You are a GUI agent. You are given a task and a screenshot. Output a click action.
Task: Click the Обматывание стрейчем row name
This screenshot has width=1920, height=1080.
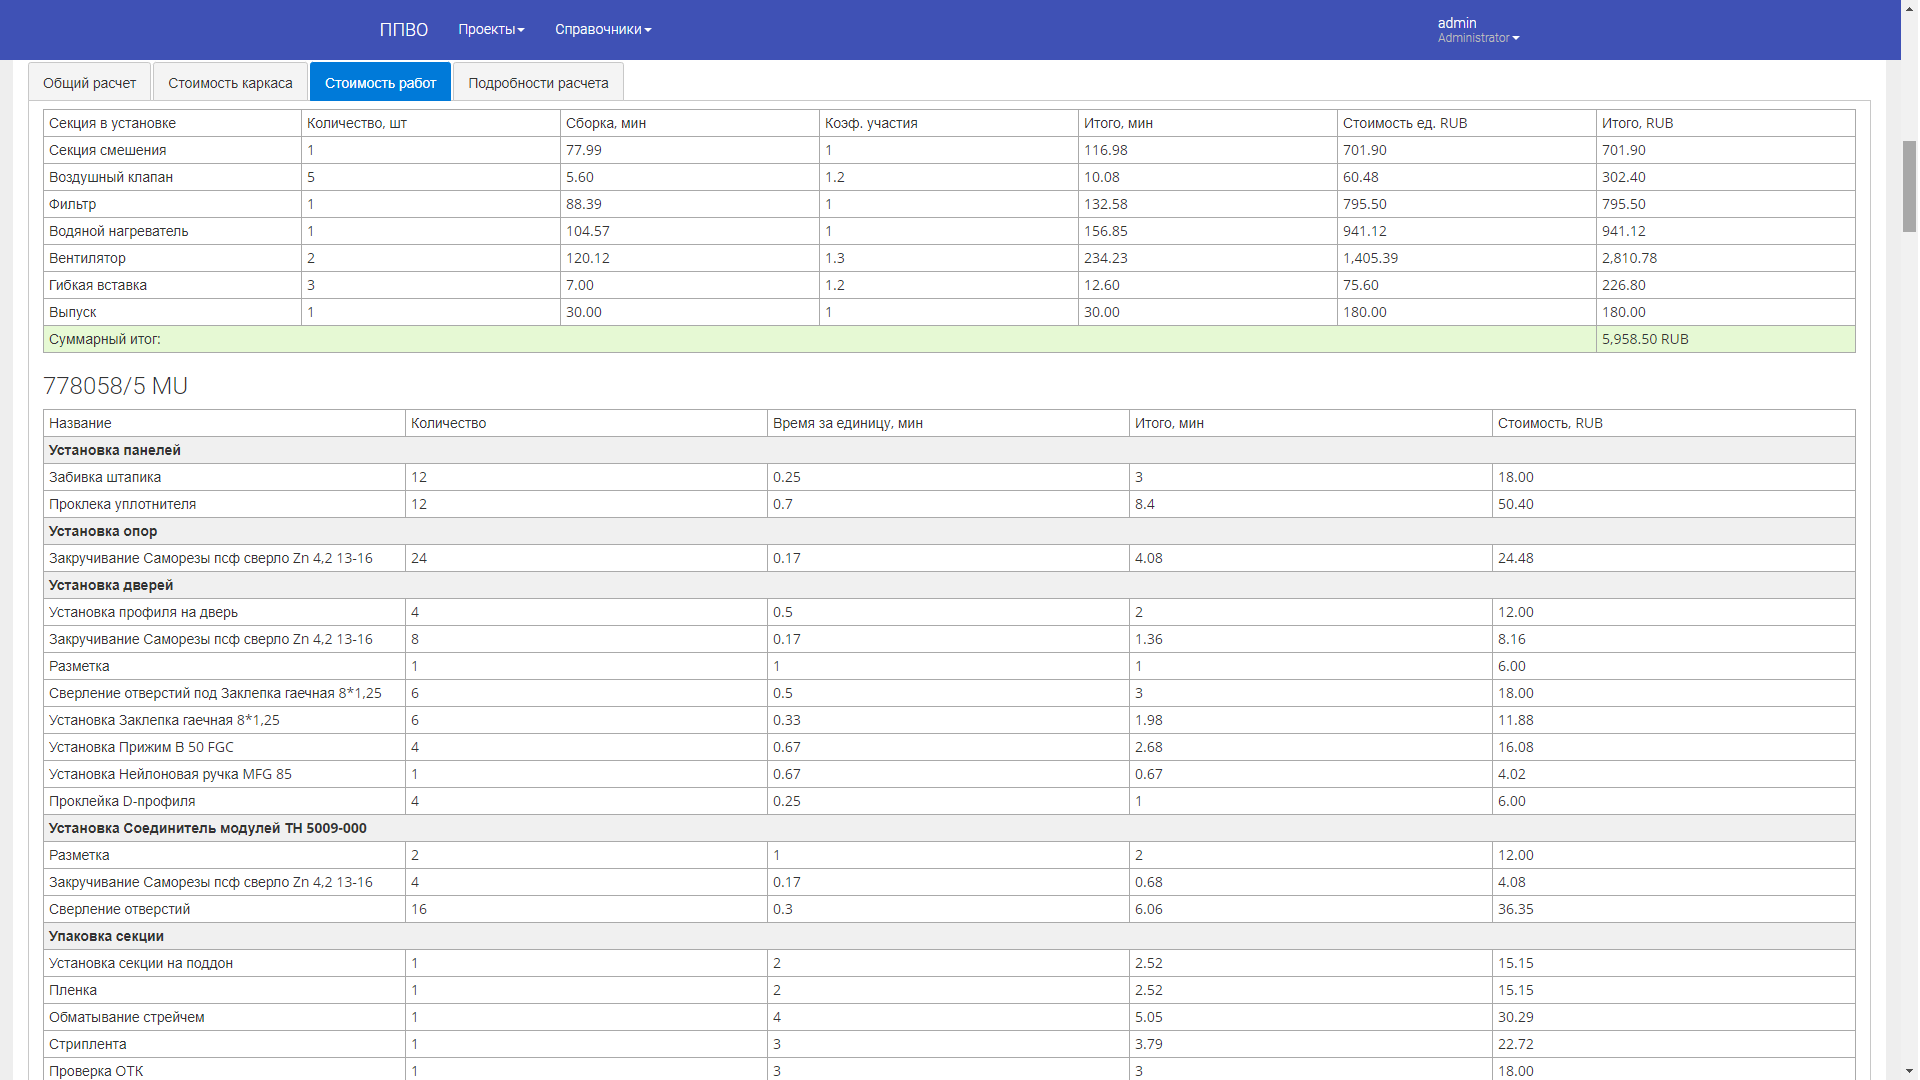point(127,1017)
